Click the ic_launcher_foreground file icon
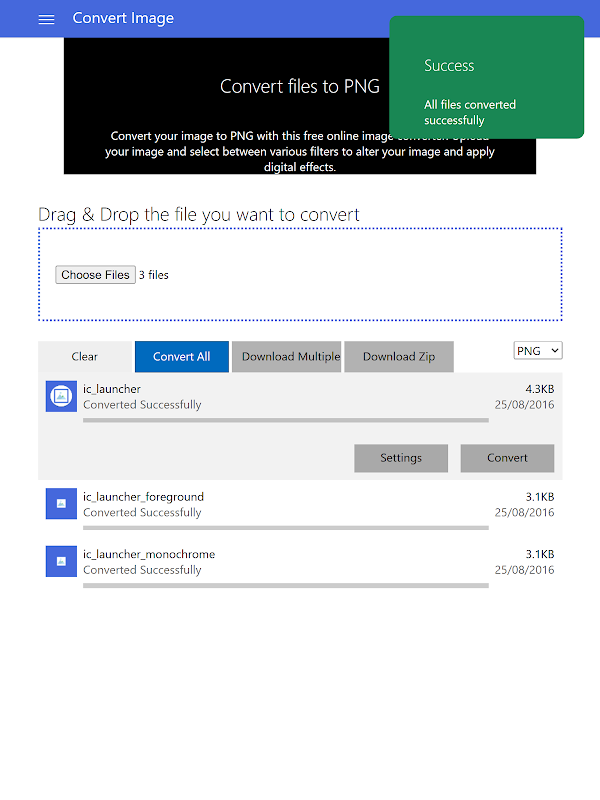The height and width of the screenshot is (800, 600). 61,504
